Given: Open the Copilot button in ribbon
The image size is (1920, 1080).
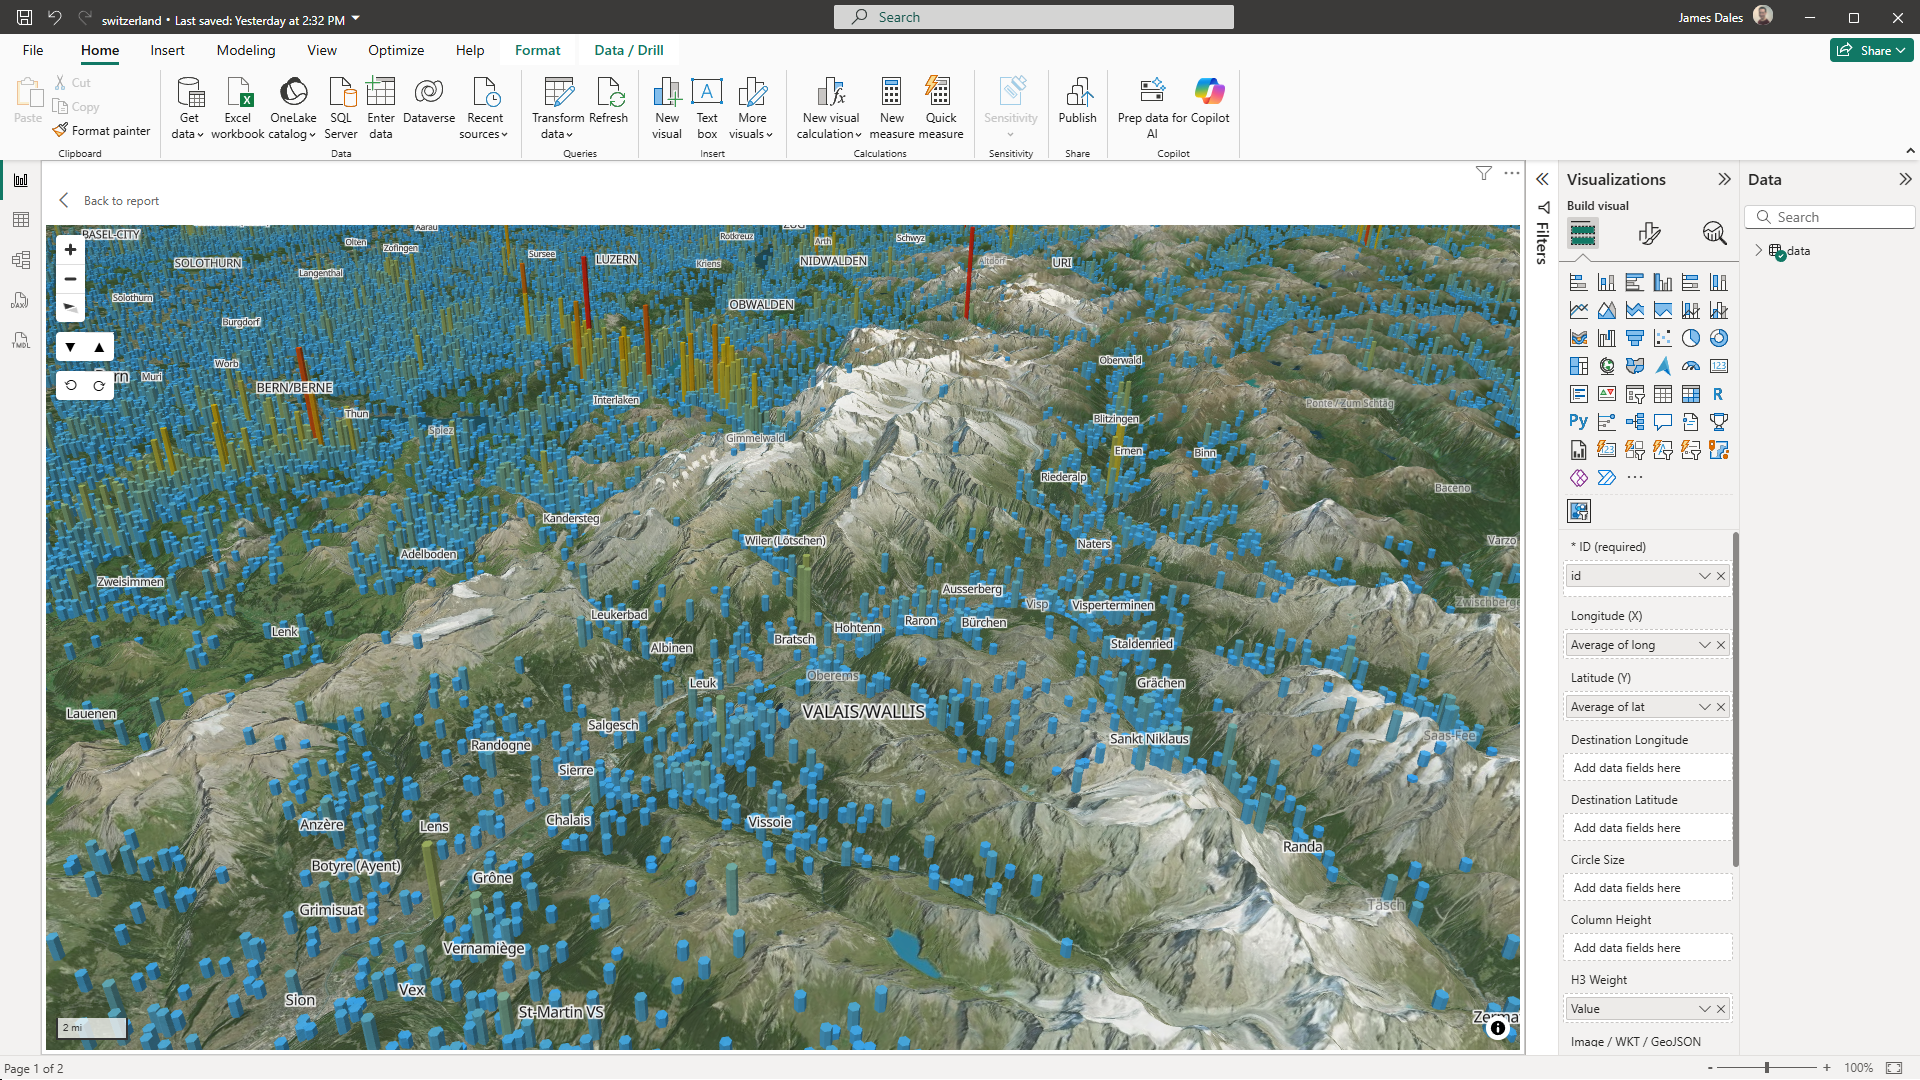Looking at the screenshot, I should [x=1210, y=100].
